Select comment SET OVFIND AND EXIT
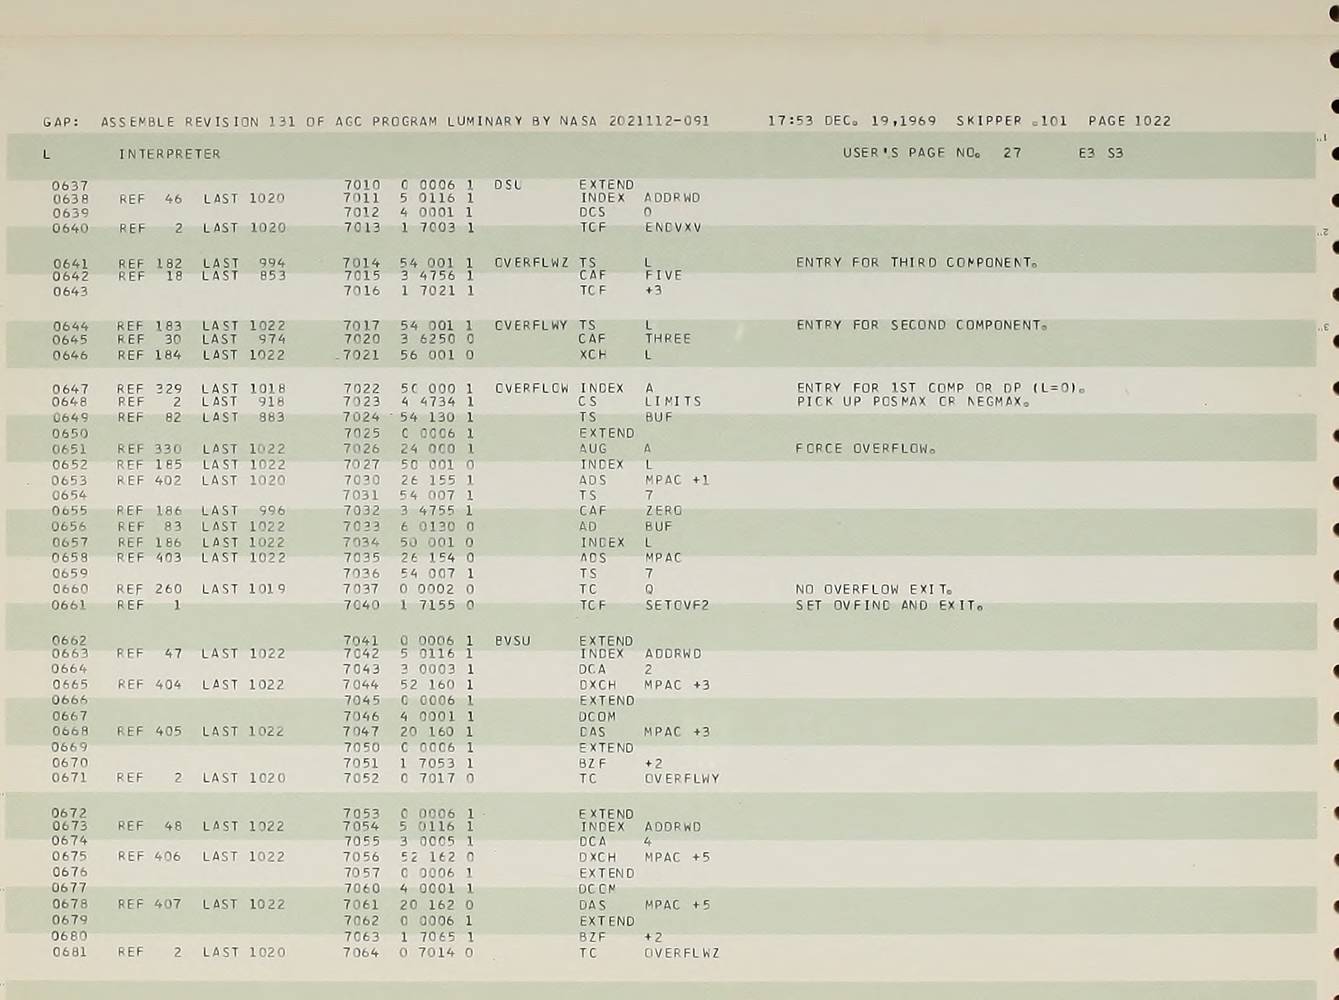Viewport: 1339px width, 1000px height. click(888, 605)
